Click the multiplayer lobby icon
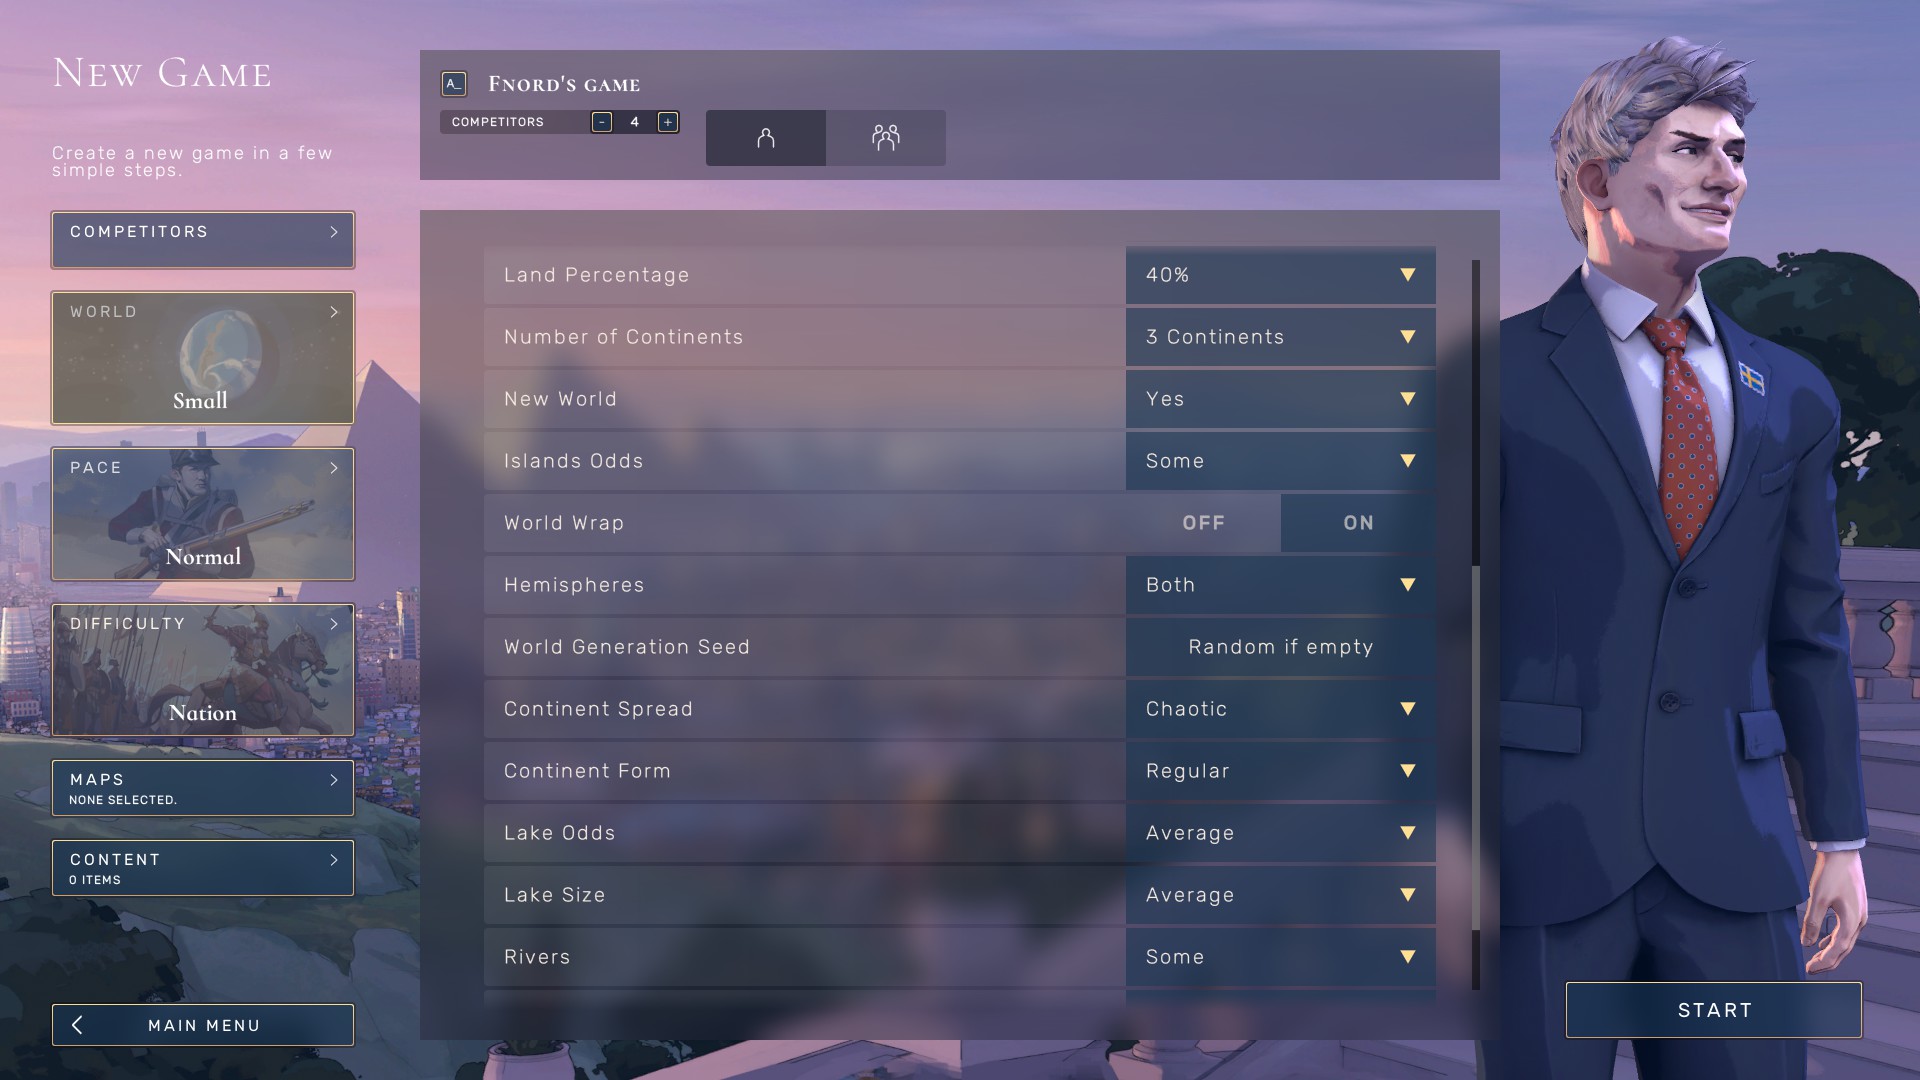 (885, 137)
